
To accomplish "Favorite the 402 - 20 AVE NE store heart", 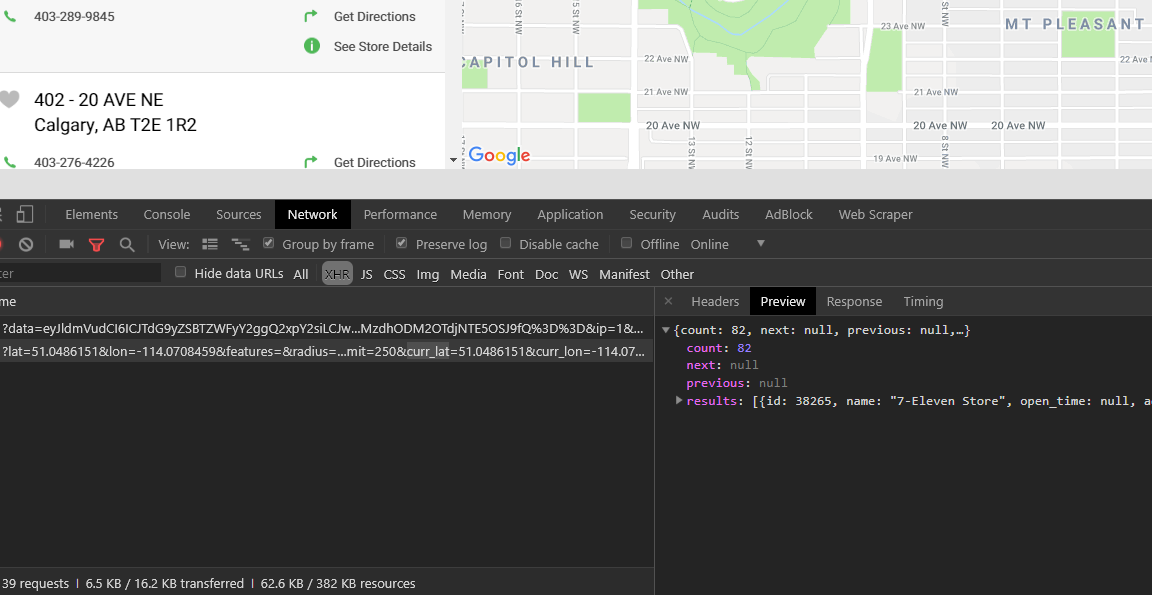I will click(x=9, y=99).
